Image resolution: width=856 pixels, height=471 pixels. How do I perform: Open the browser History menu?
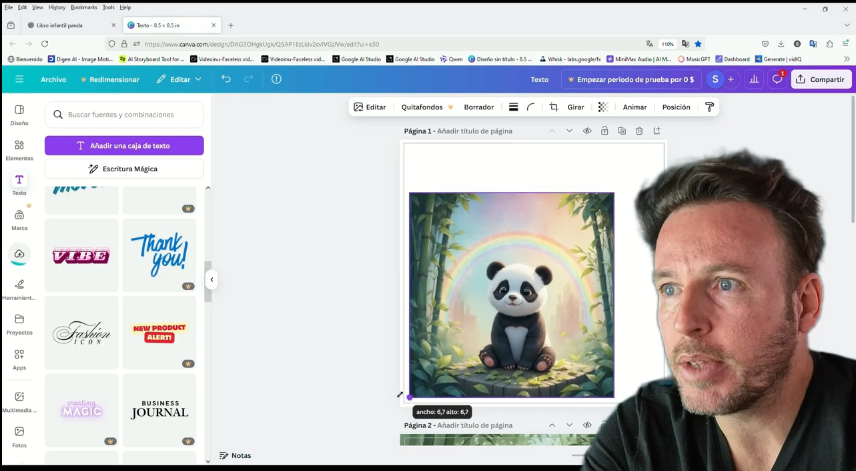tap(57, 7)
